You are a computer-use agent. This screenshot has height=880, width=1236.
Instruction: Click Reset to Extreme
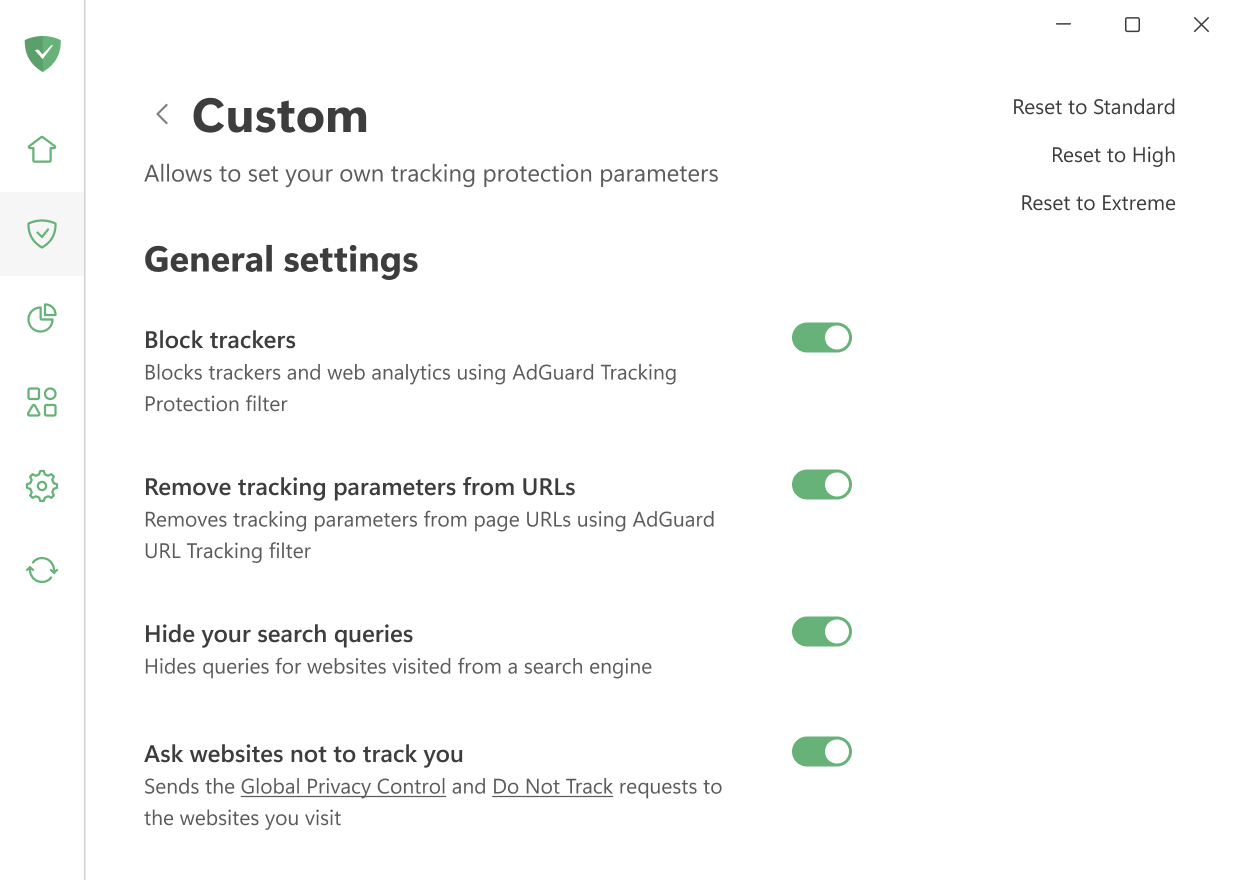coord(1098,203)
